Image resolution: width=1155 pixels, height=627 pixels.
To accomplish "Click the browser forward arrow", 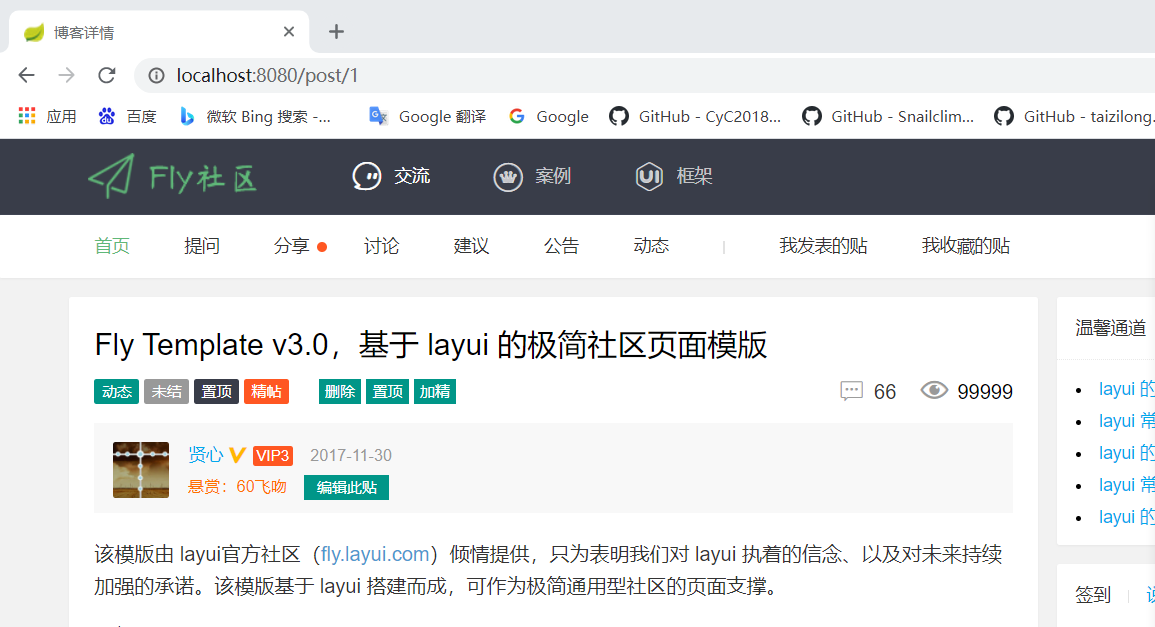I will [x=66, y=75].
